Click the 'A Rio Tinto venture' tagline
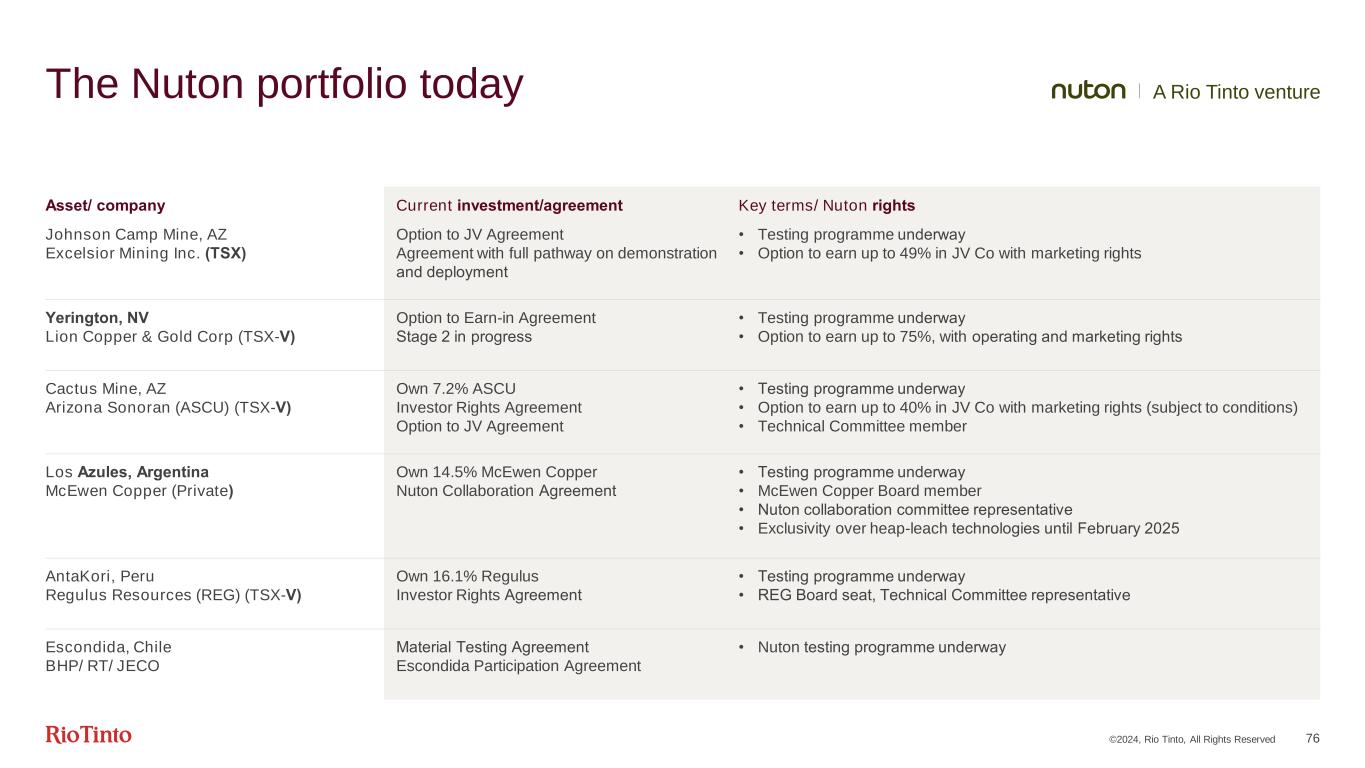 (x=1236, y=92)
